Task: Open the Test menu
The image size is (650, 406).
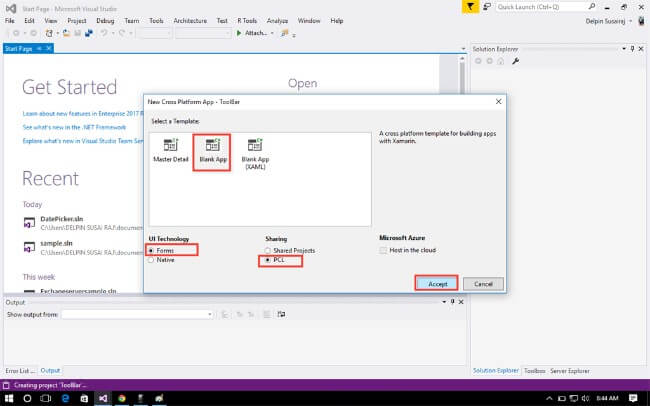Action: (222, 21)
